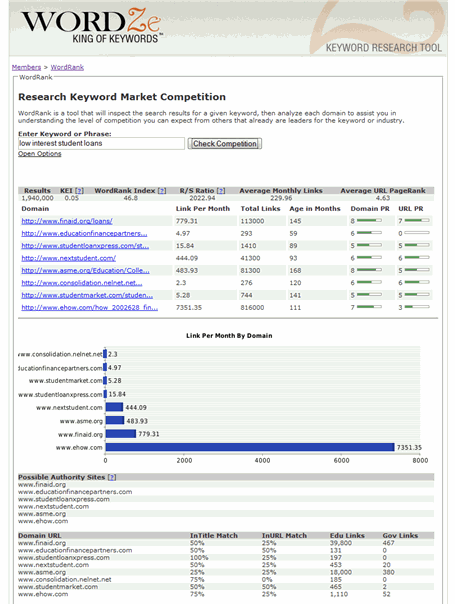The height and width of the screenshot is (604, 455).
Task: Open the ehow.com how_2002628 link
Action: coord(90,307)
